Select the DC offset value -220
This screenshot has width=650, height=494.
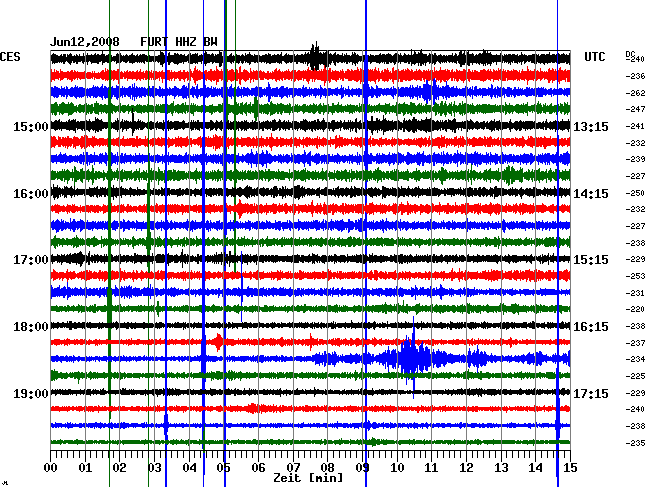click(635, 309)
